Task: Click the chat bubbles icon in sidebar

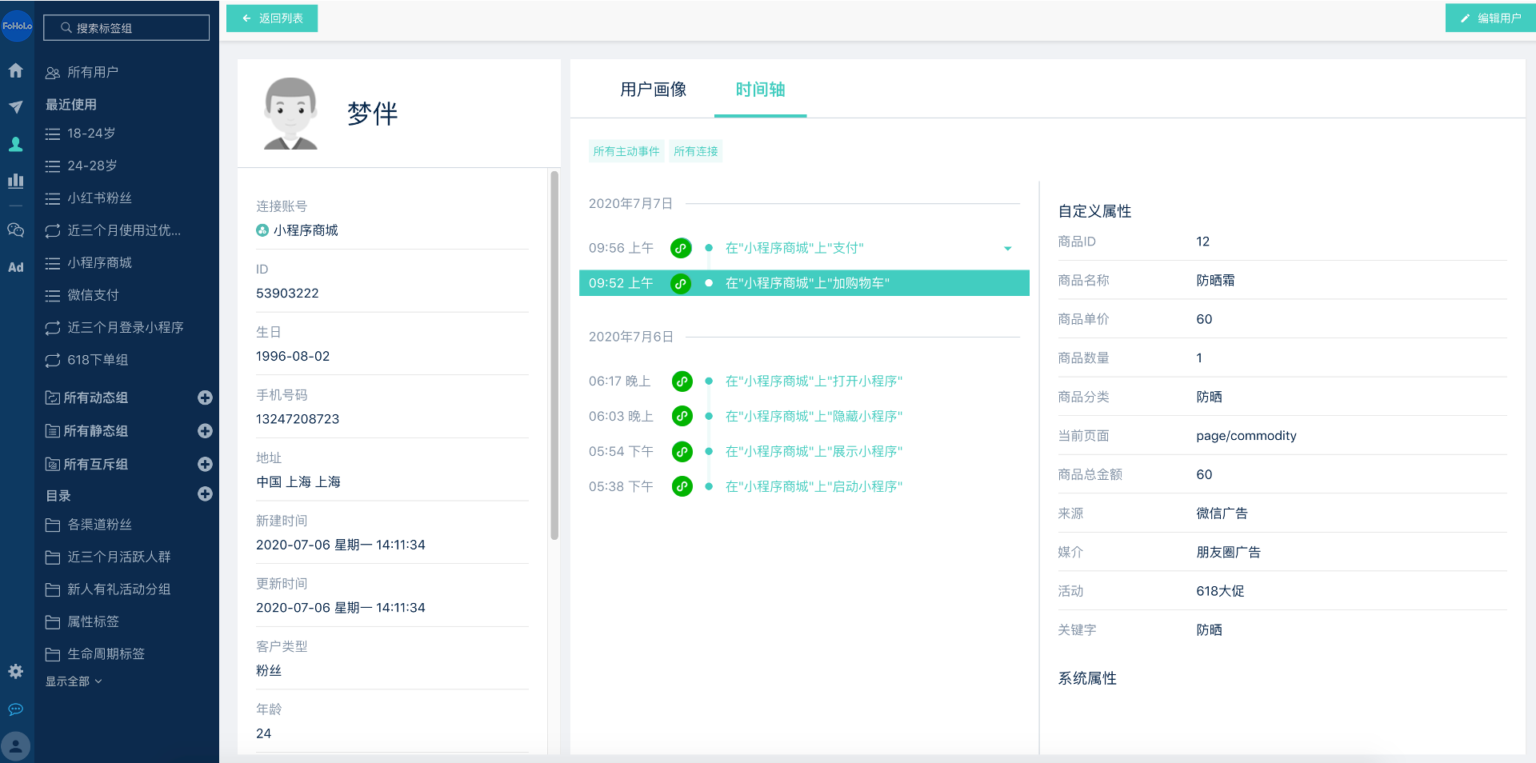Action: [x=16, y=230]
